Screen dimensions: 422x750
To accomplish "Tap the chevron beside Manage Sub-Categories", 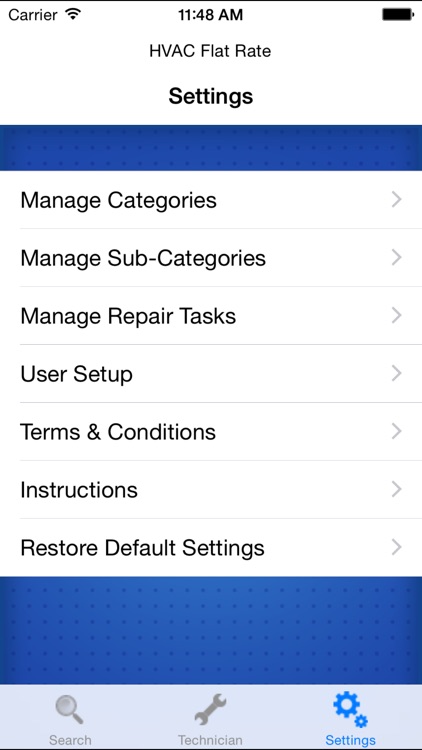I will [396, 257].
